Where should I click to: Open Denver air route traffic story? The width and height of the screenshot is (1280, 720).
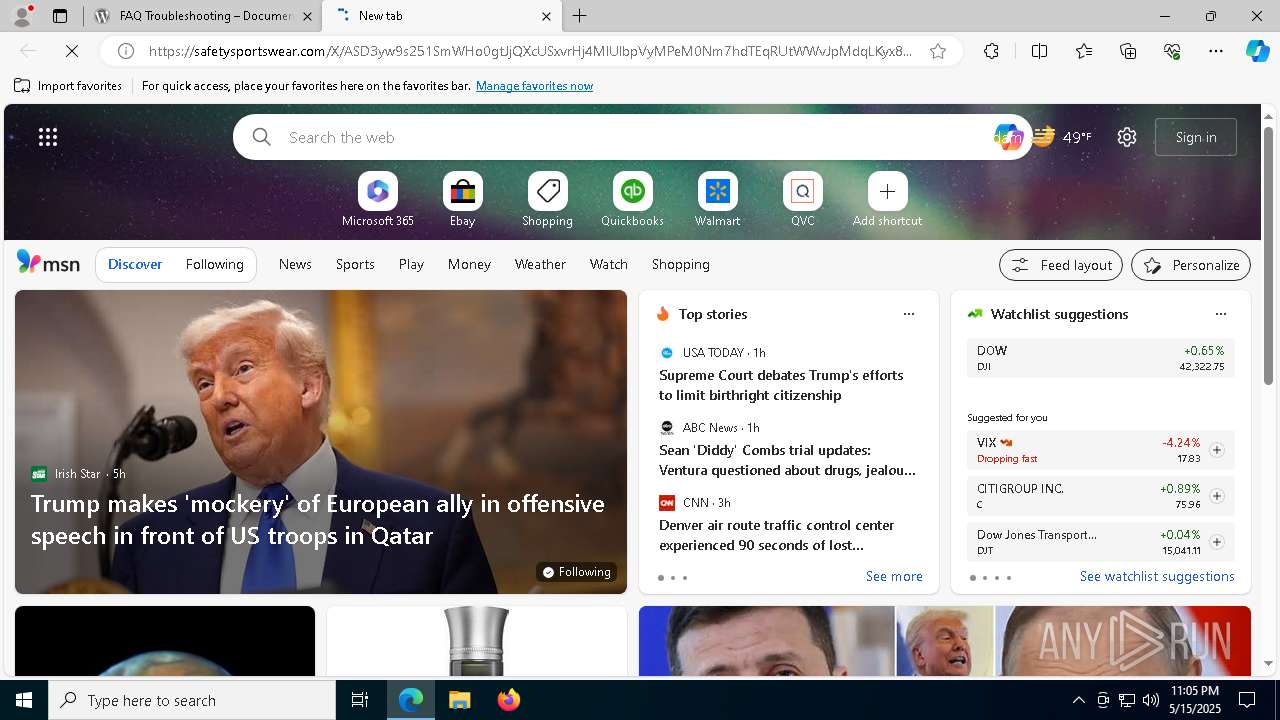click(x=776, y=535)
